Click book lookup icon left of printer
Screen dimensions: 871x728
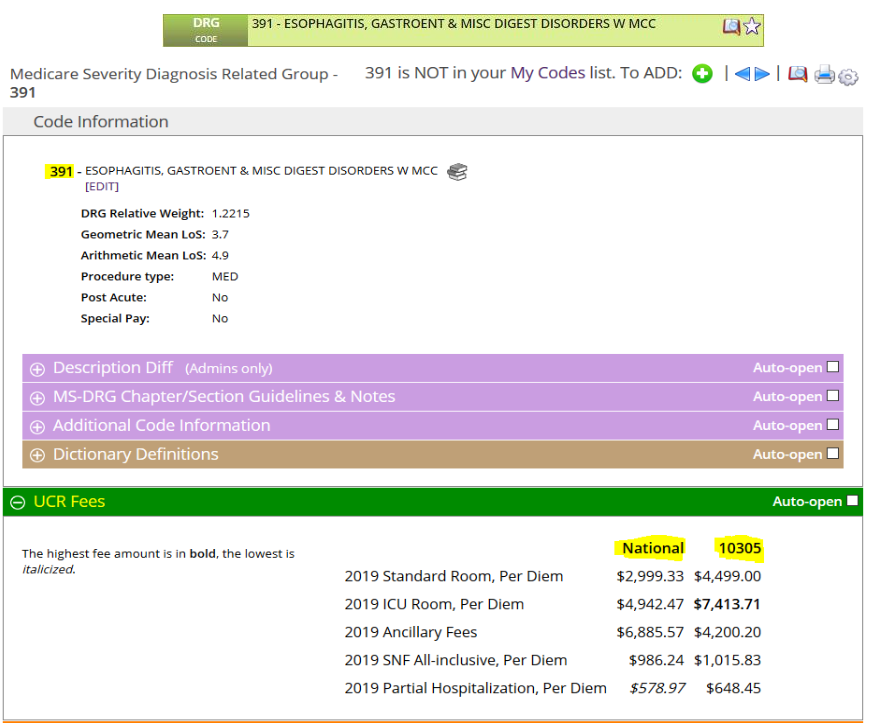(x=797, y=74)
